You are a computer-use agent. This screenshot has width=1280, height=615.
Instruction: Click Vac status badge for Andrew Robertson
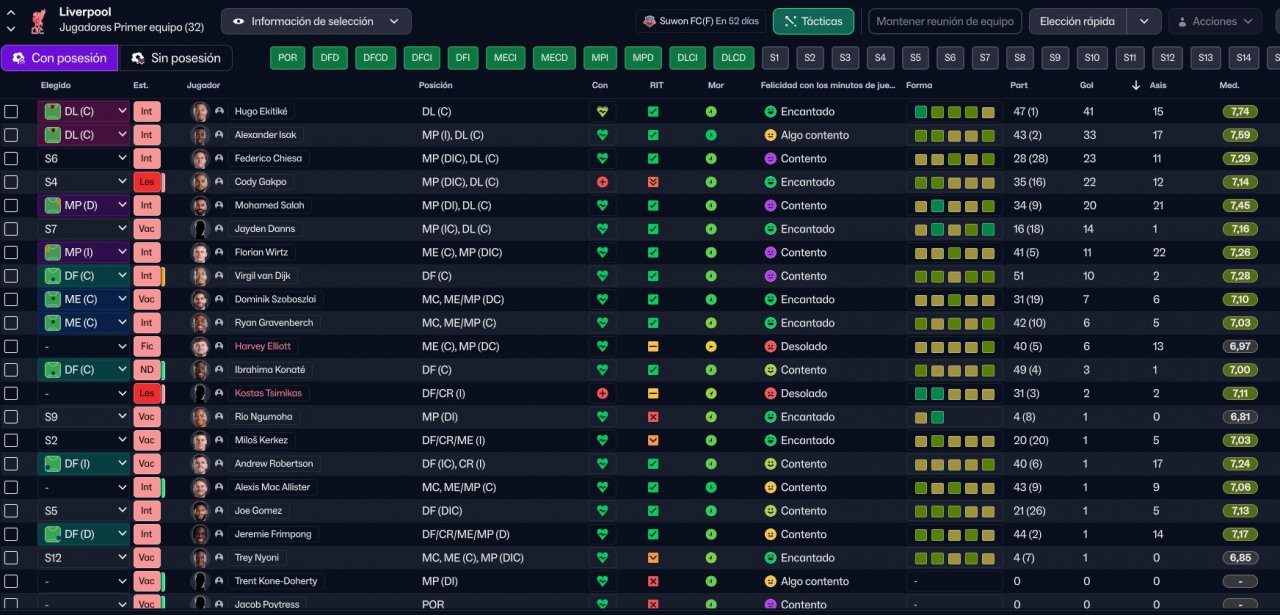coord(146,464)
